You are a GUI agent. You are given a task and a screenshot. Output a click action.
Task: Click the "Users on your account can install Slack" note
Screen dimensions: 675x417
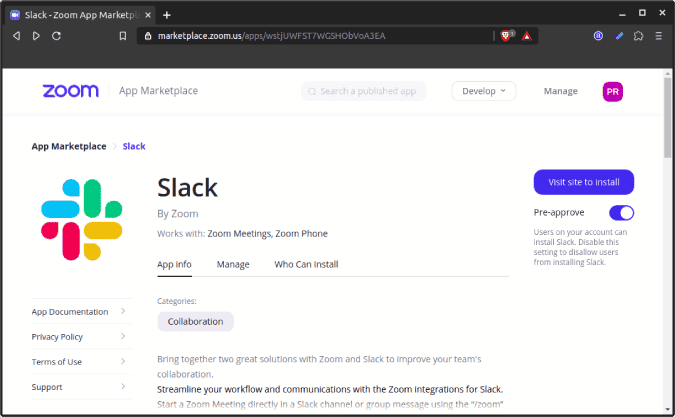coord(580,247)
